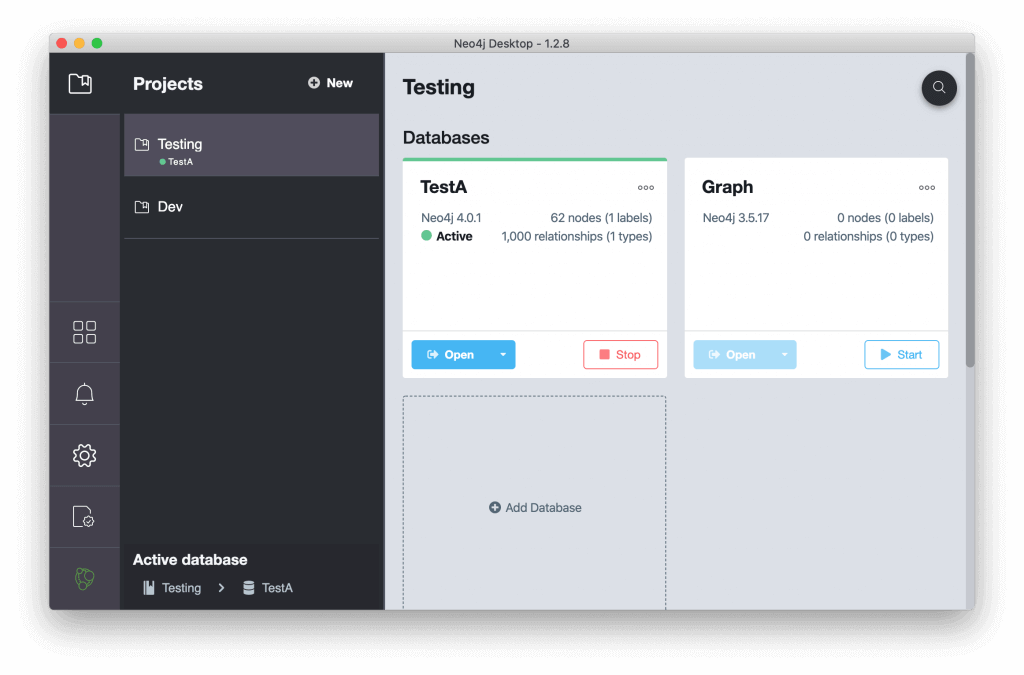Stop the TestA database
The width and height of the screenshot is (1024, 675).
(x=620, y=354)
